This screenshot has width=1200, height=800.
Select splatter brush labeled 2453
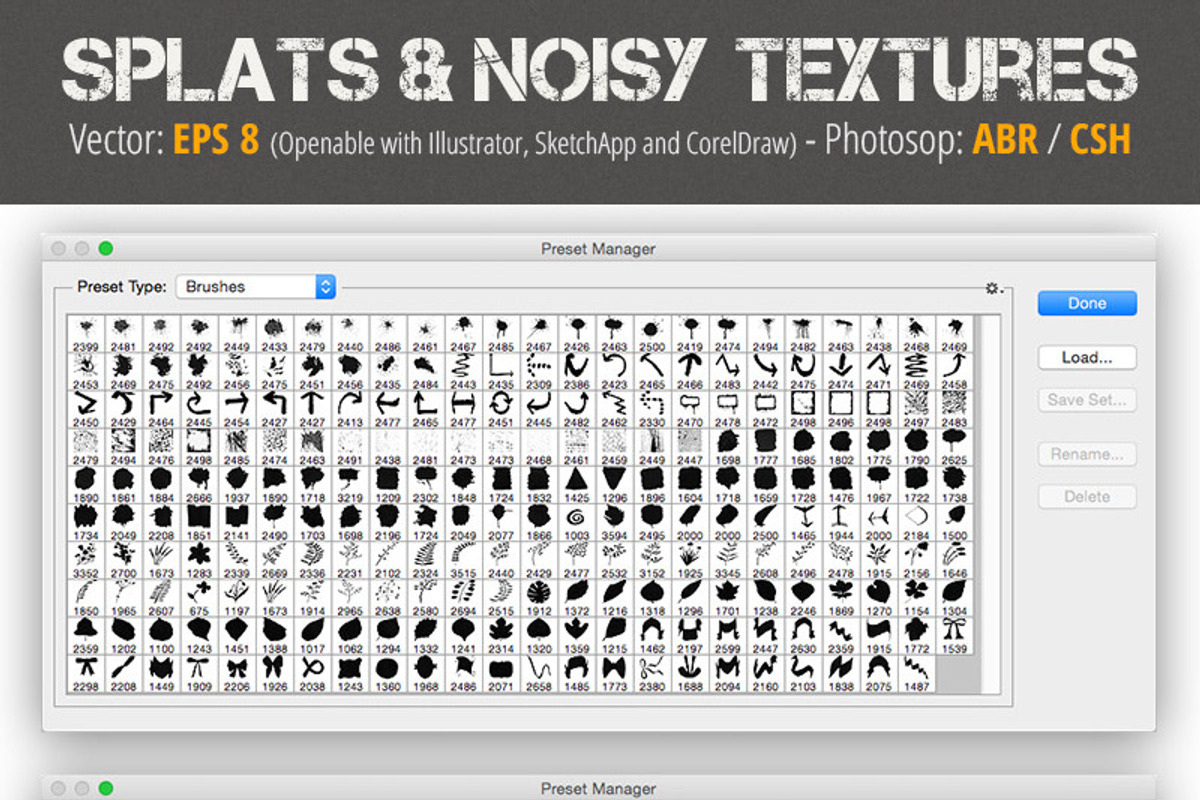point(85,371)
